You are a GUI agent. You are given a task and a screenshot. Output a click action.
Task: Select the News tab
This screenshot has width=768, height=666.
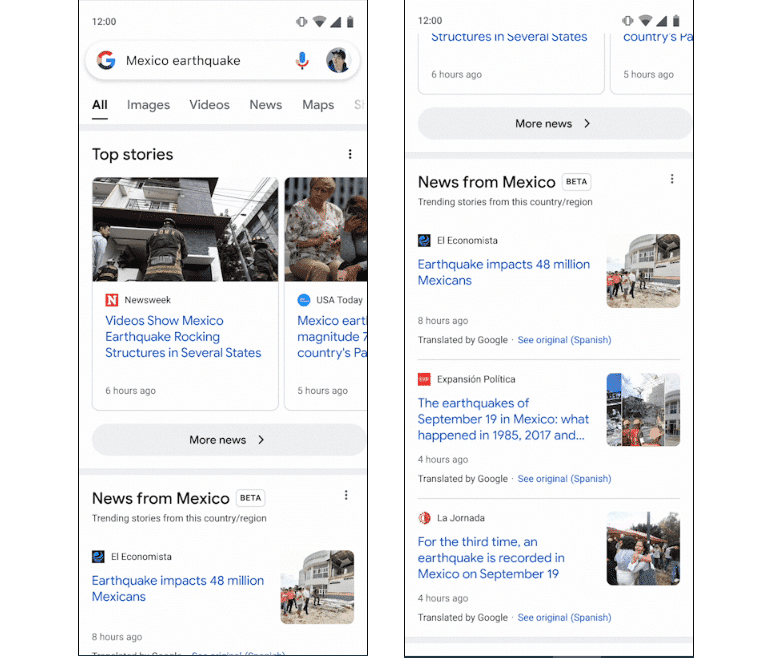(266, 105)
